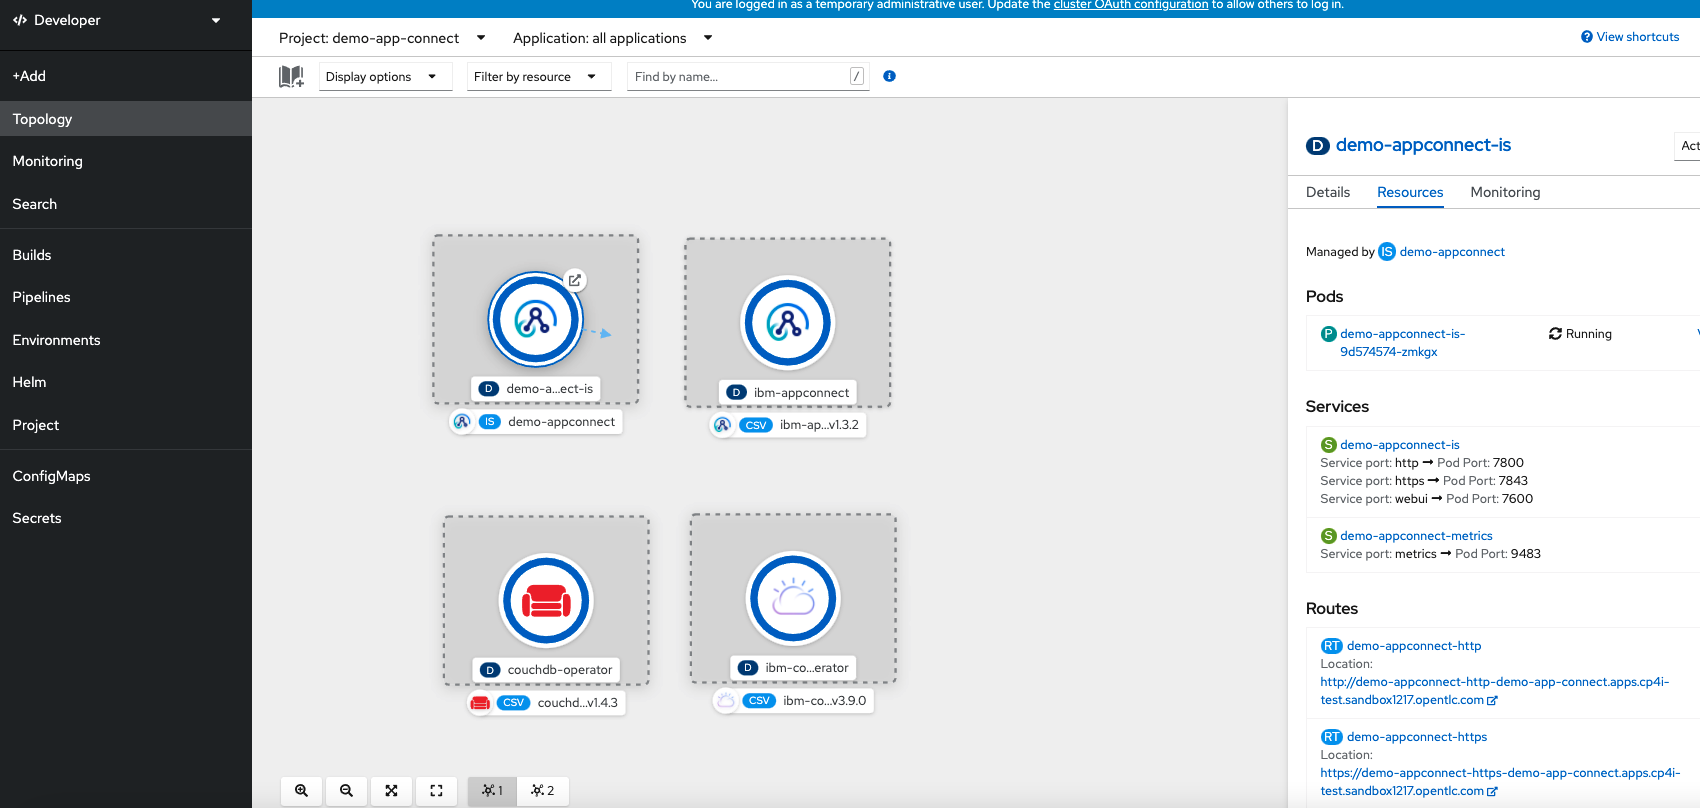
Task: Expand the Filter by resource dropdown
Action: pos(538,77)
